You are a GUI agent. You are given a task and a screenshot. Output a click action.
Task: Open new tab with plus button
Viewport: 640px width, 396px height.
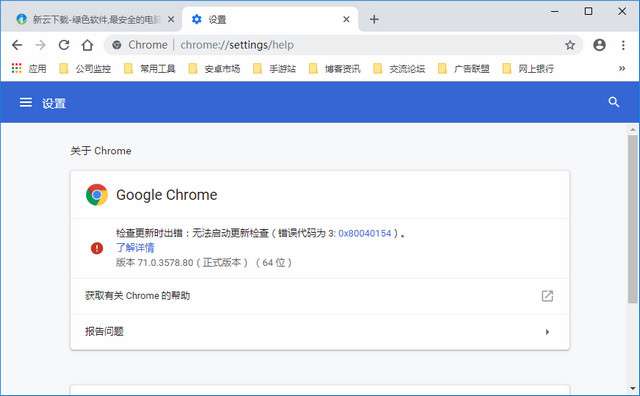[x=374, y=19]
